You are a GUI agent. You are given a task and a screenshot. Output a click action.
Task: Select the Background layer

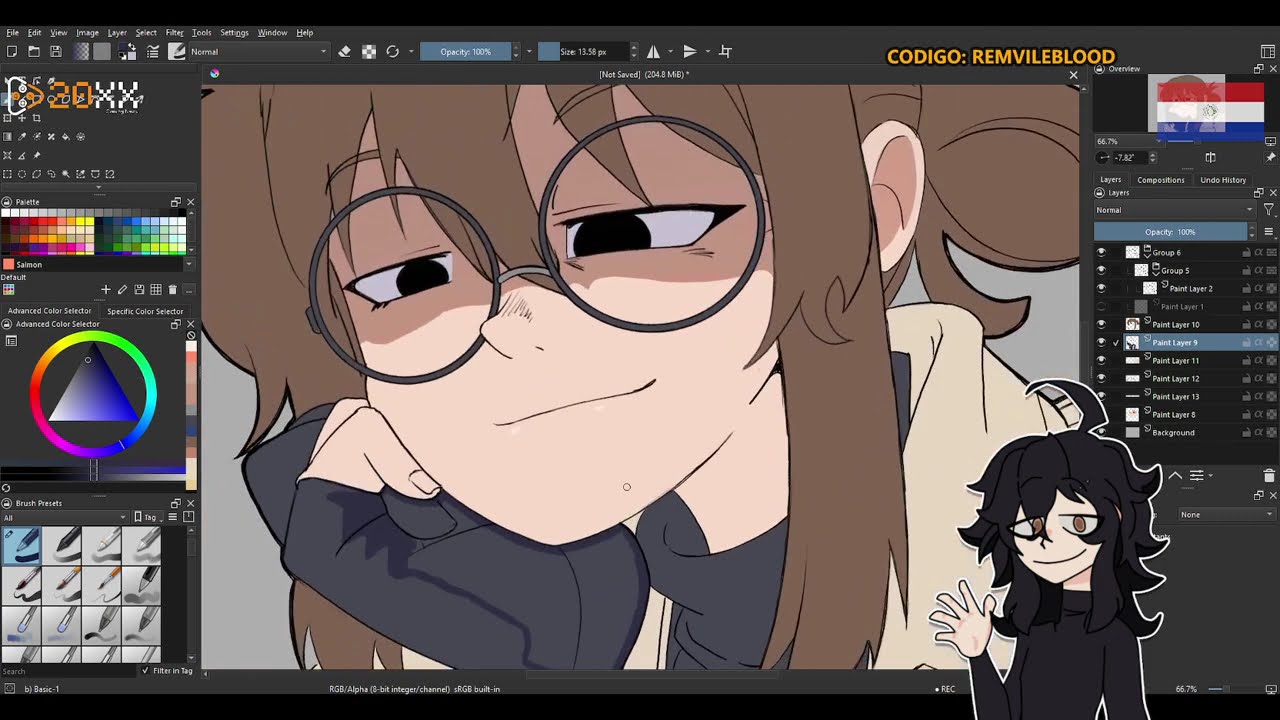1173,433
